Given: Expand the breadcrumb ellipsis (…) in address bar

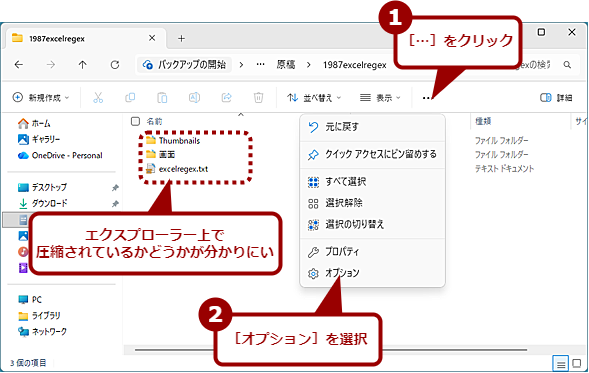Looking at the screenshot, I should (260, 65).
